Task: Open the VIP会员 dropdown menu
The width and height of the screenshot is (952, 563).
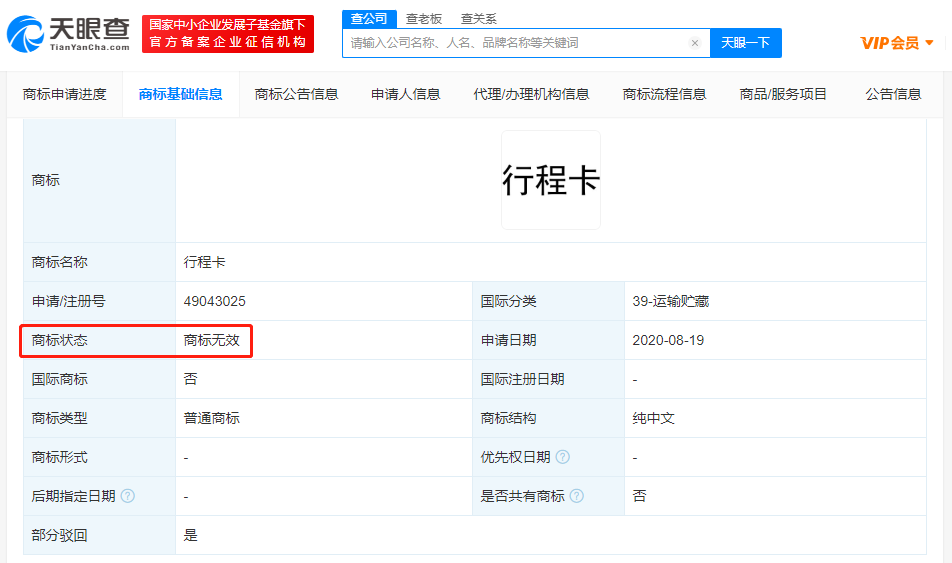Action: tap(897, 43)
